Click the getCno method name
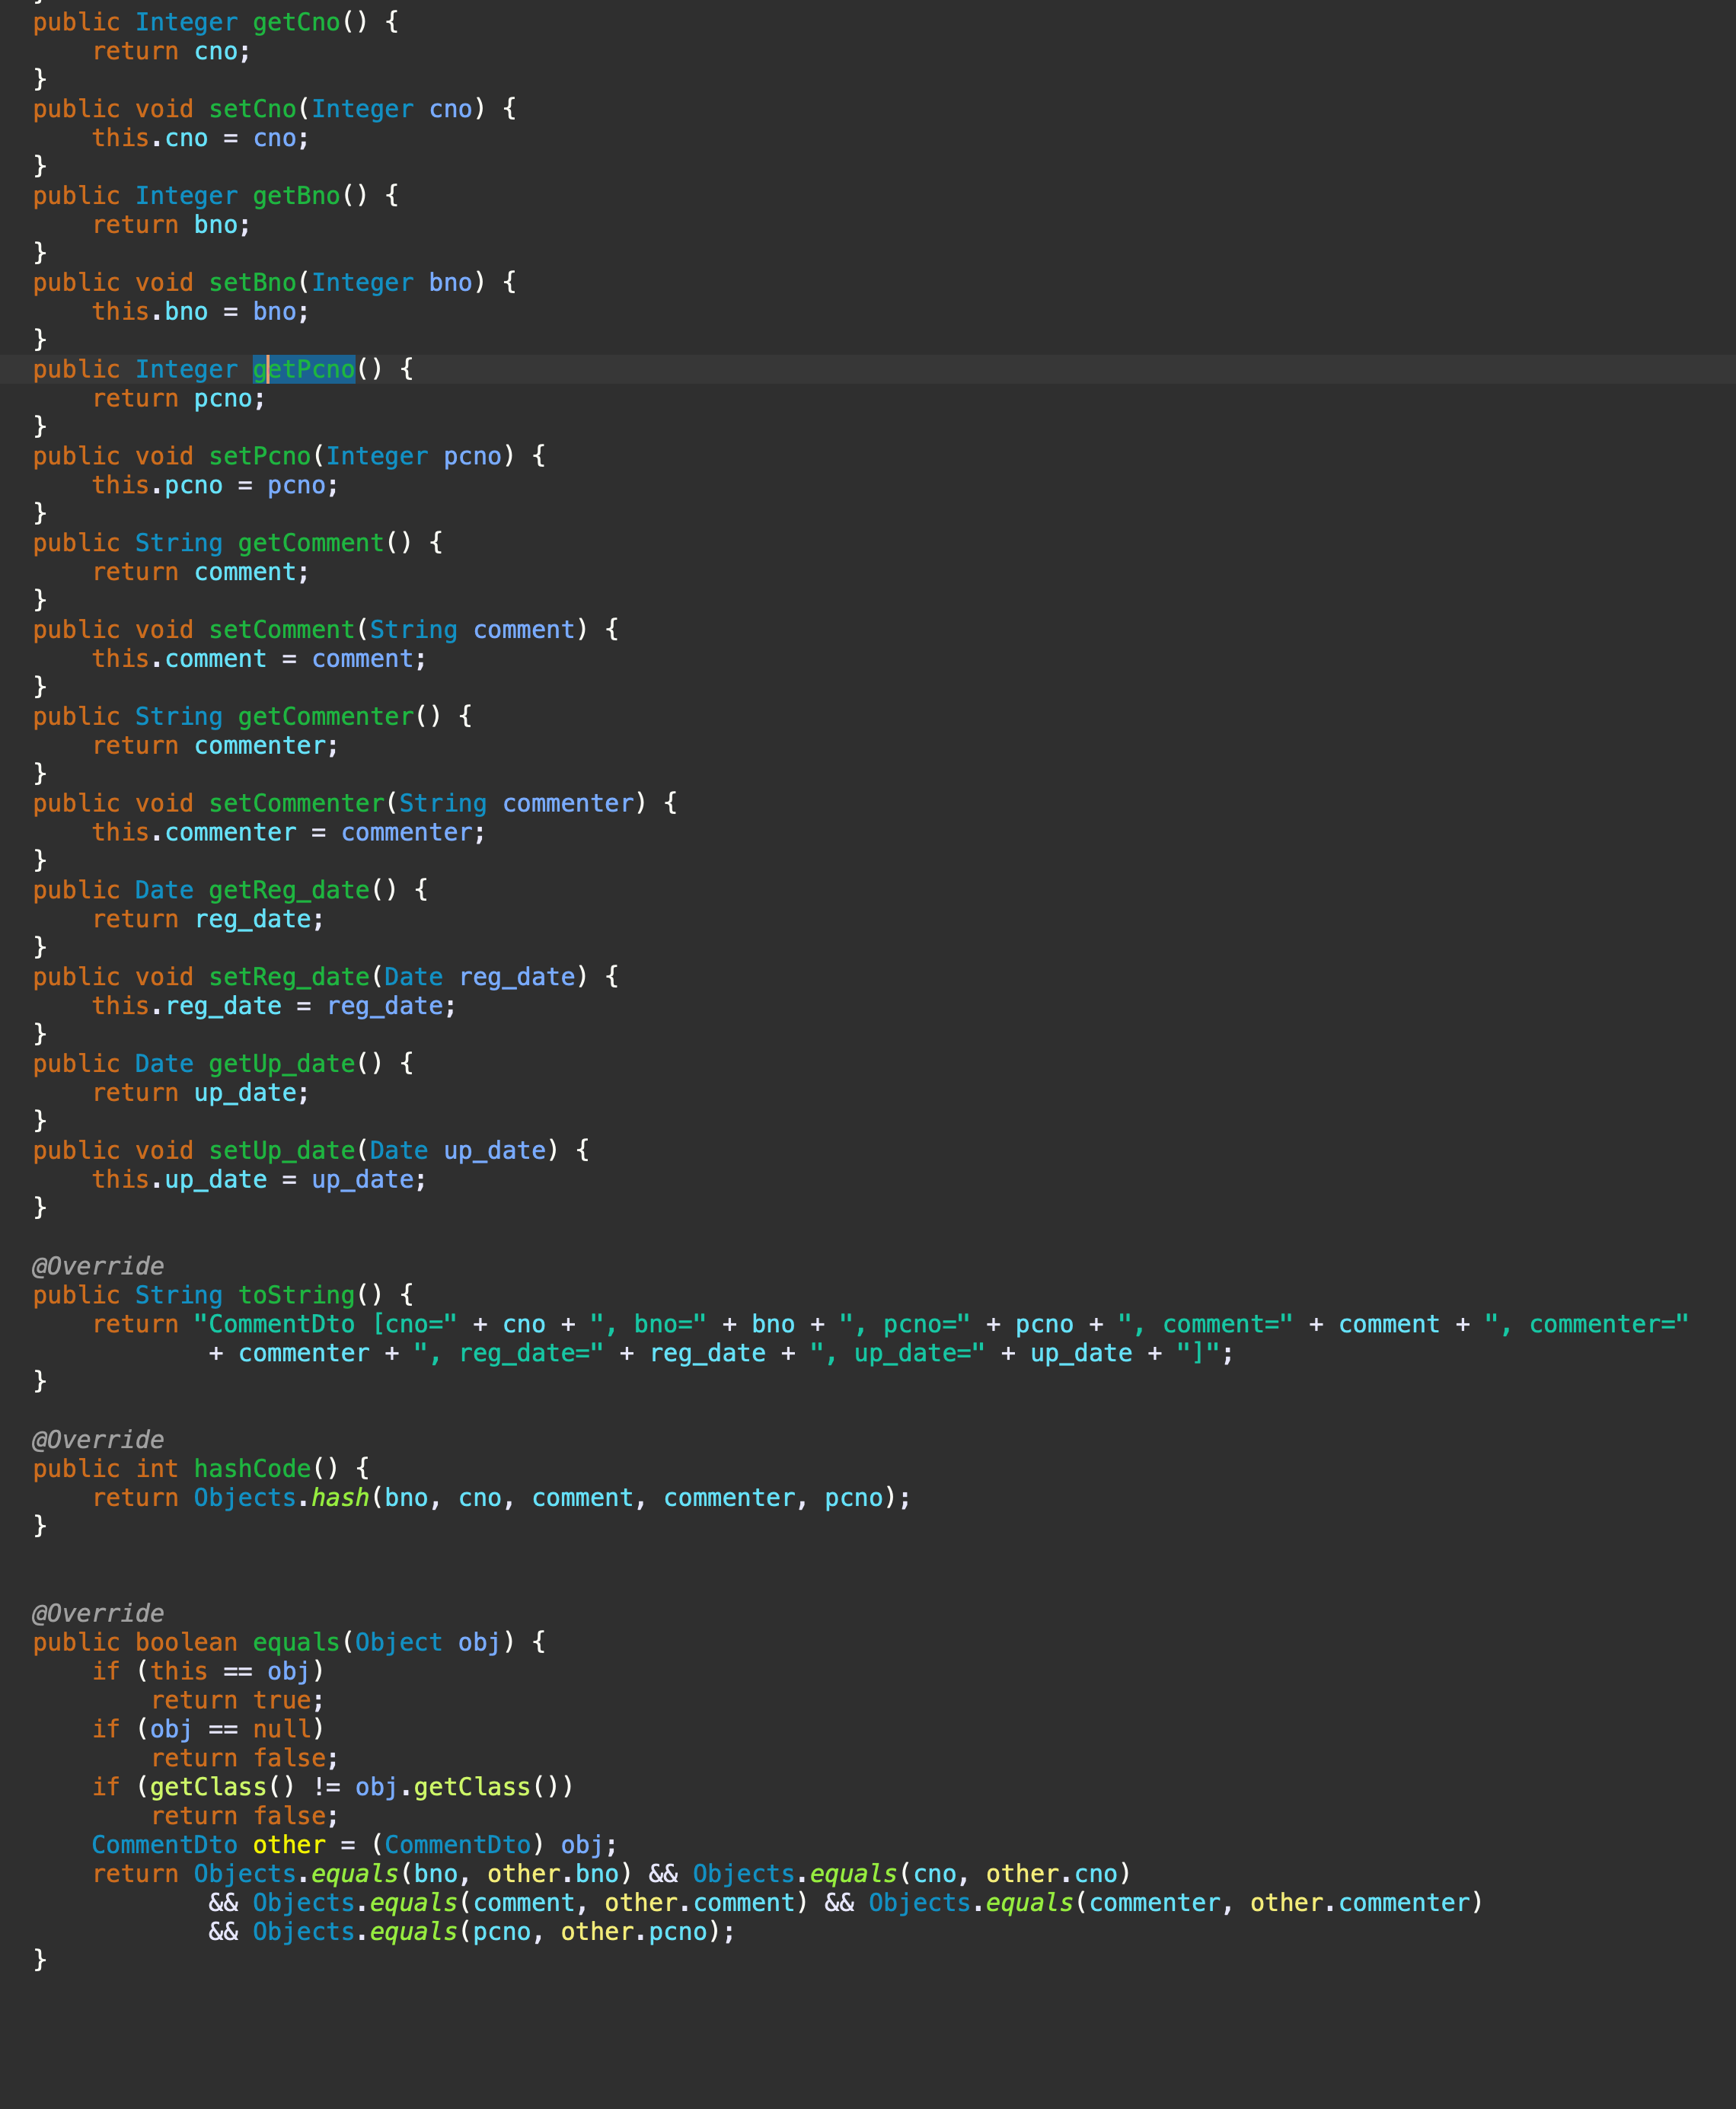Viewport: 1736px width, 2109px height. pos(296,22)
